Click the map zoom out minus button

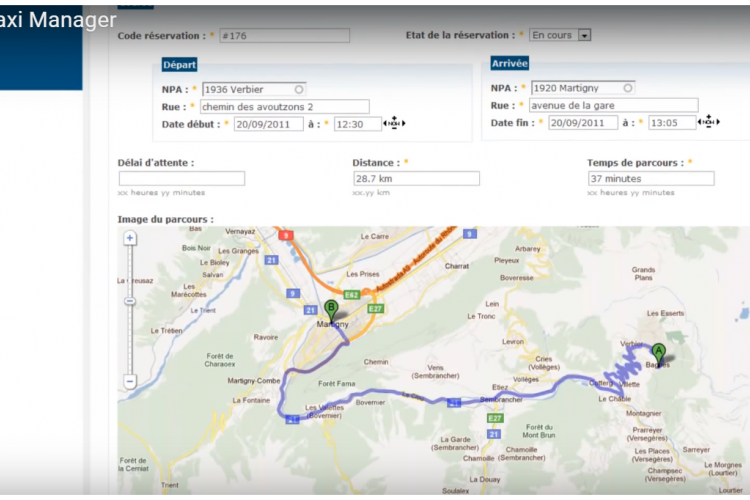tap(130, 381)
